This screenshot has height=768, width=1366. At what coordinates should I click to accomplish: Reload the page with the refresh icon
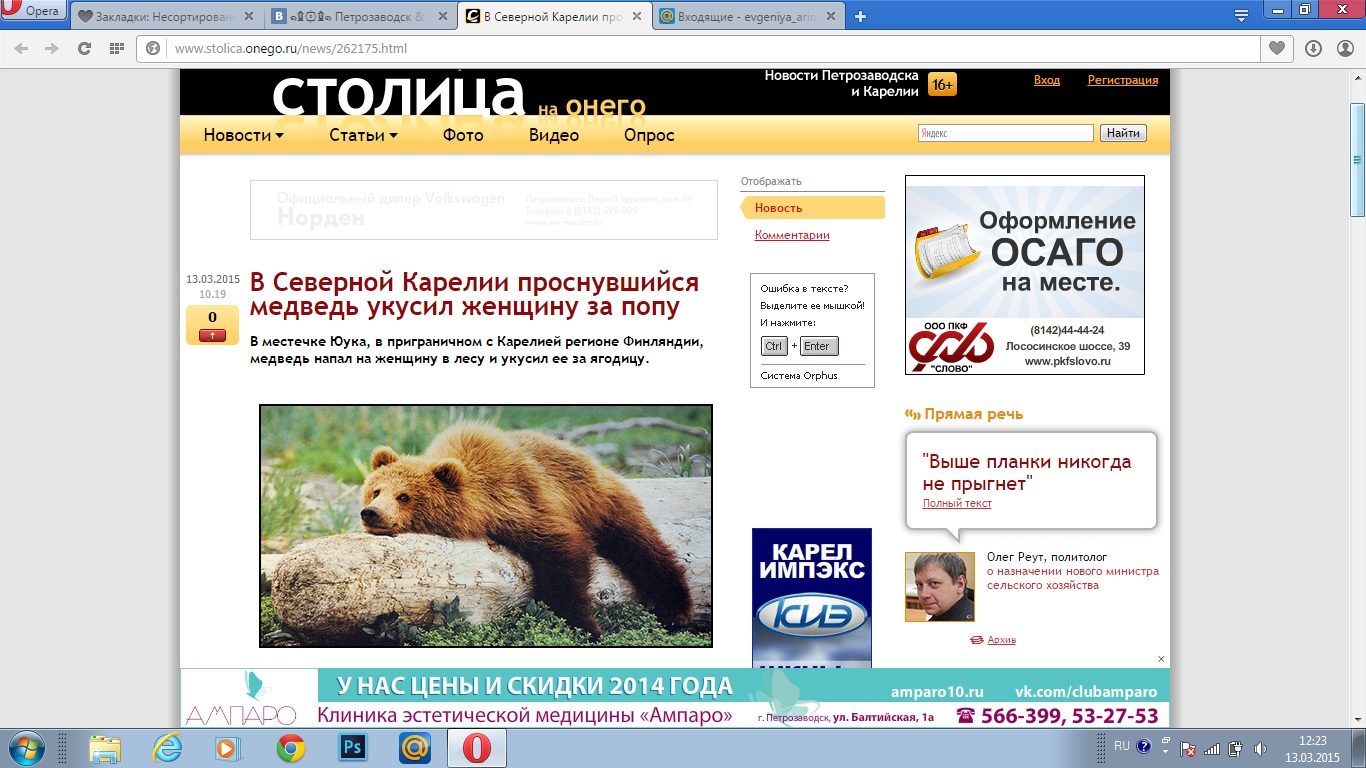pyautogui.click(x=85, y=48)
